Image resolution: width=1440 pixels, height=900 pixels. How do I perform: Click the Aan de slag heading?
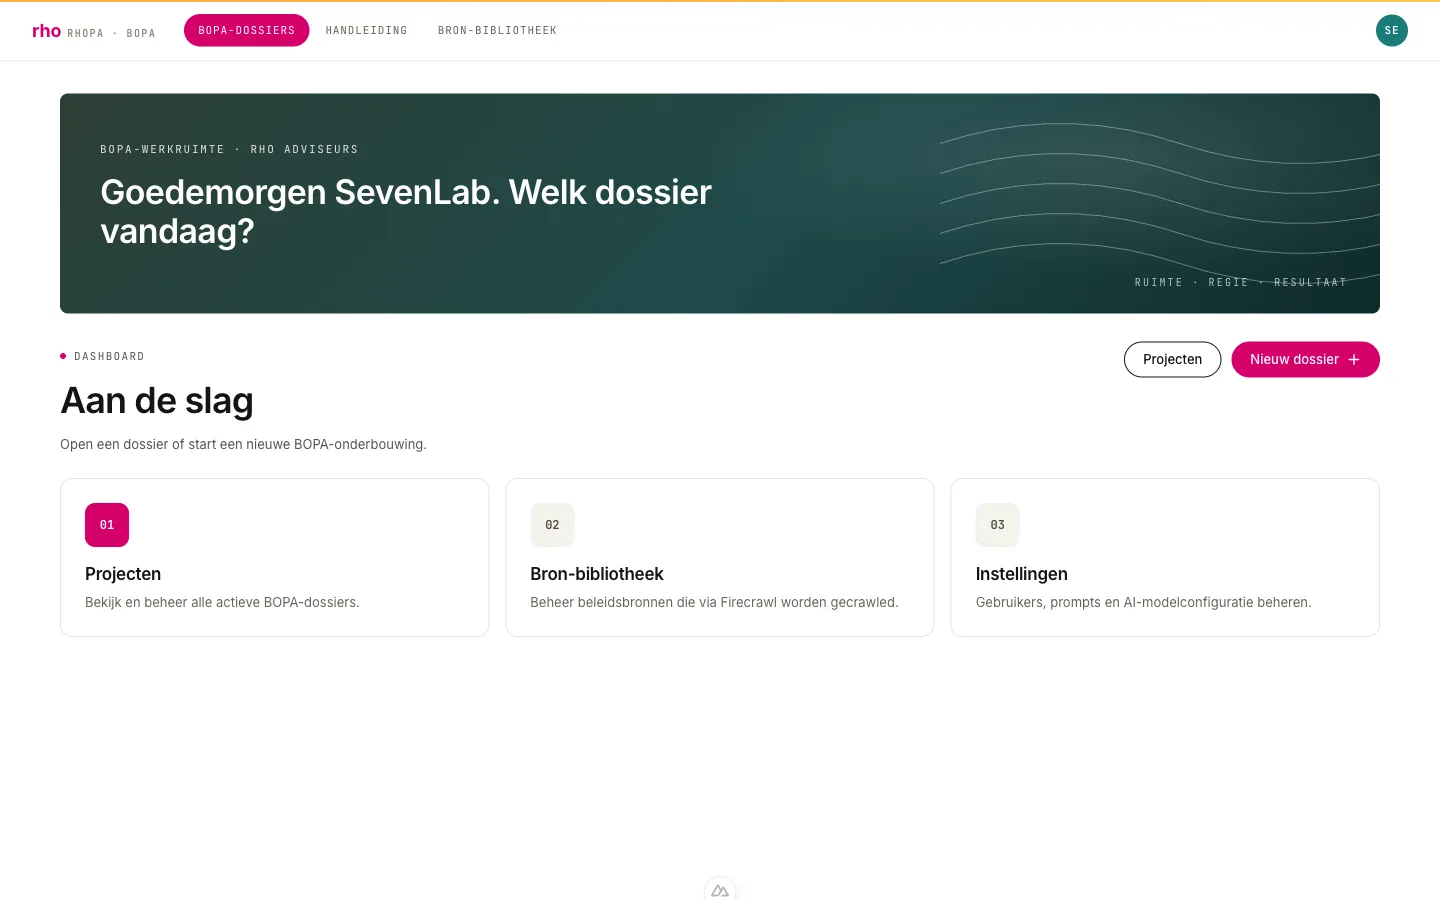coord(157,401)
